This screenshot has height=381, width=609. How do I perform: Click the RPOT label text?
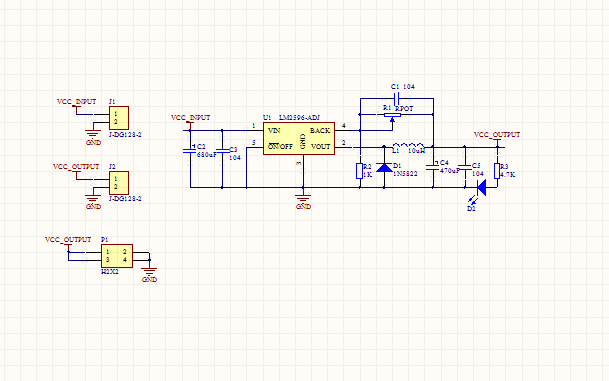pyautogui.click(x=404, y=109)
